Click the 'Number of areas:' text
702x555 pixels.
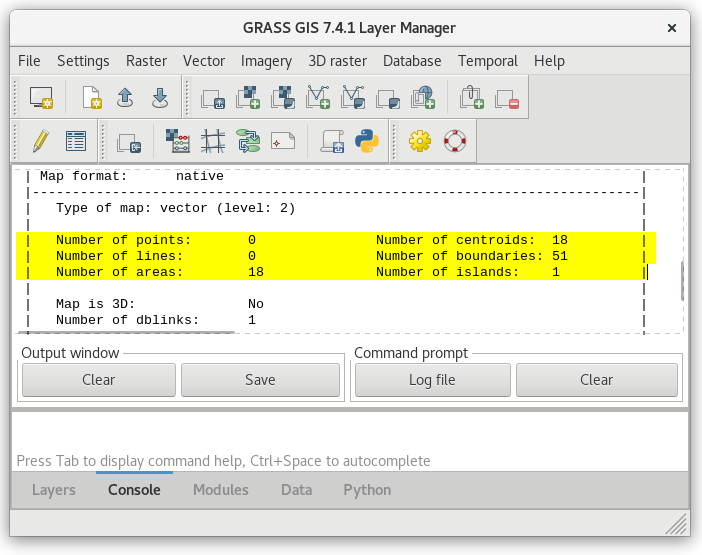(120, 272)
